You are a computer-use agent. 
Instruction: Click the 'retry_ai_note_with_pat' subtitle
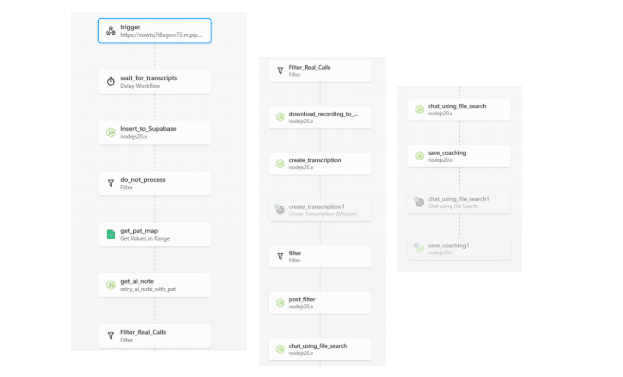148,289
